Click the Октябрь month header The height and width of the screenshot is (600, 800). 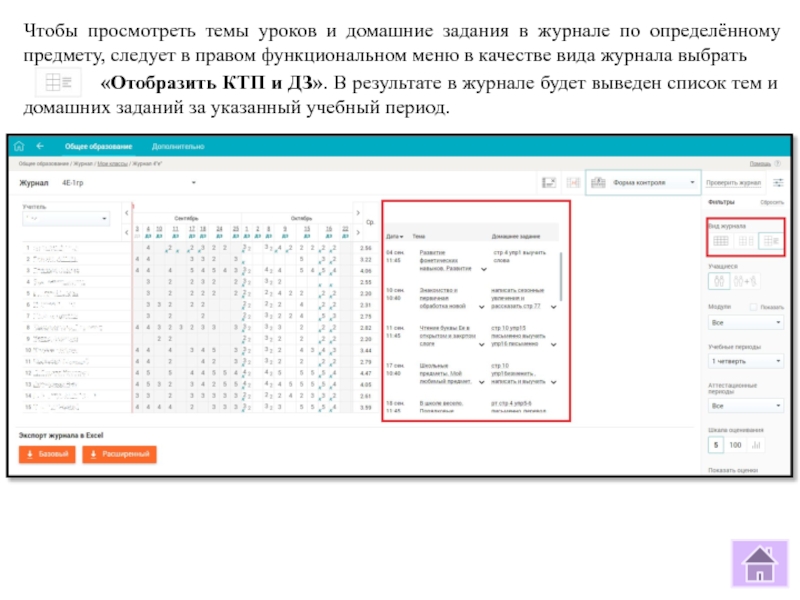point(301,218)
